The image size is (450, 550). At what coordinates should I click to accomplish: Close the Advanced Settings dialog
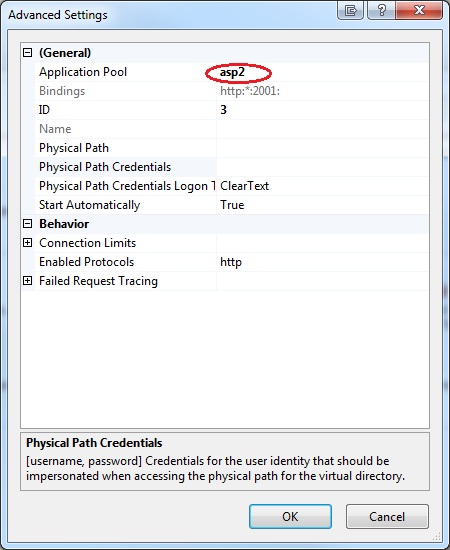[x=419, y=10]
